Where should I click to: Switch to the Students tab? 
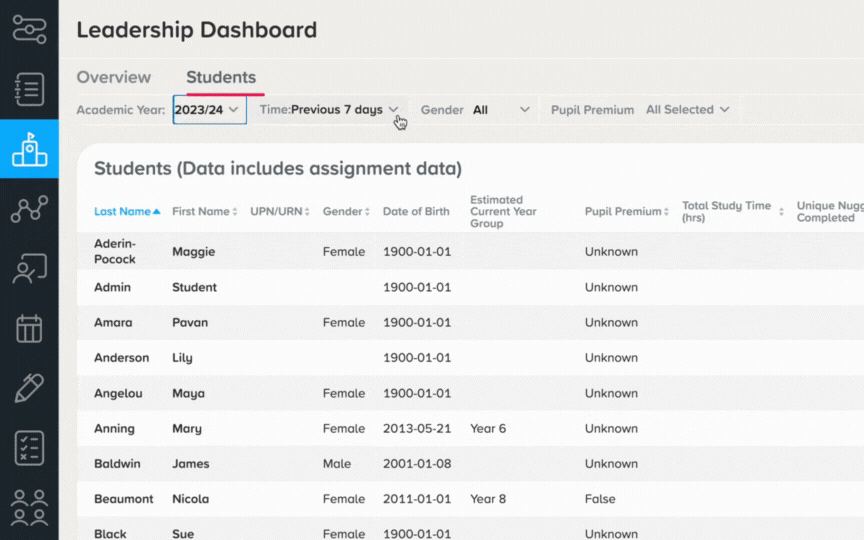click(221, 77)
